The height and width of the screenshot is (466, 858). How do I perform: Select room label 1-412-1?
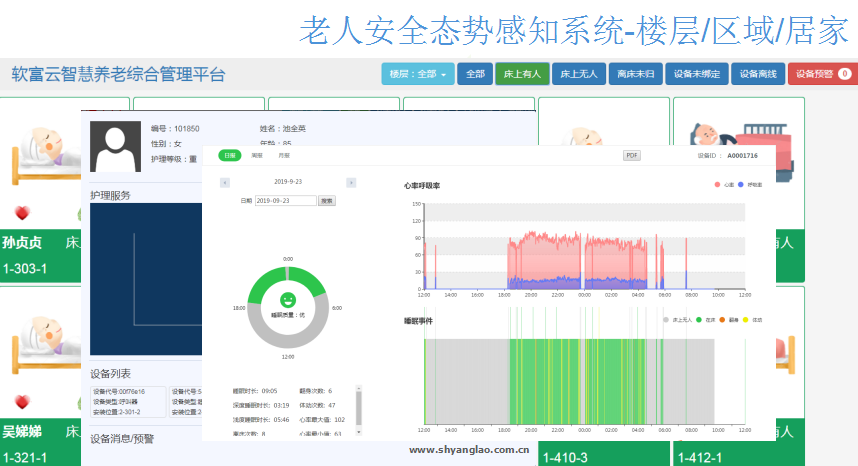click(700, 458)
